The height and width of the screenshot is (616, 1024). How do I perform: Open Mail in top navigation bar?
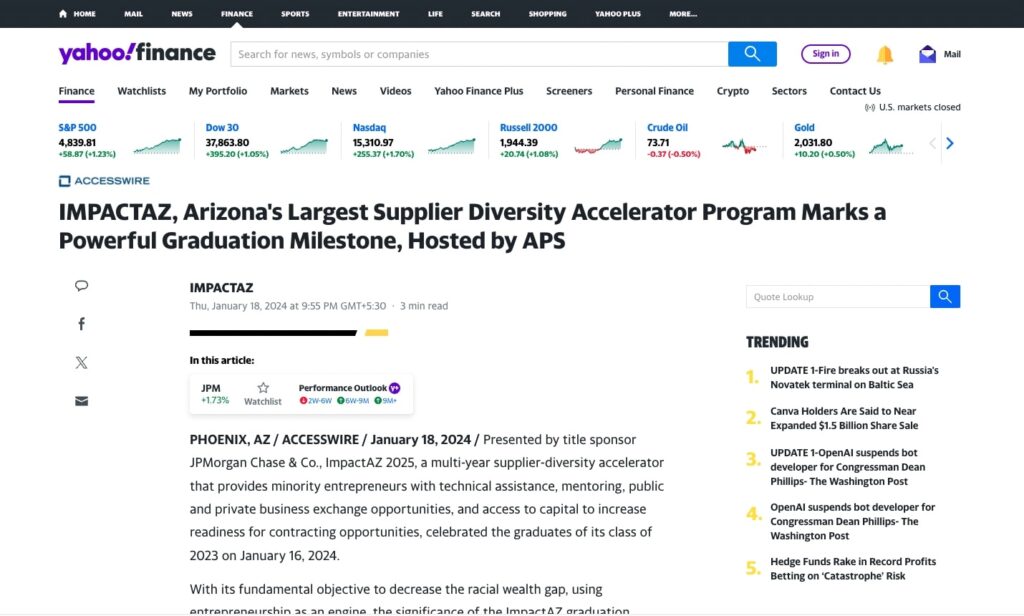(133, 14)
